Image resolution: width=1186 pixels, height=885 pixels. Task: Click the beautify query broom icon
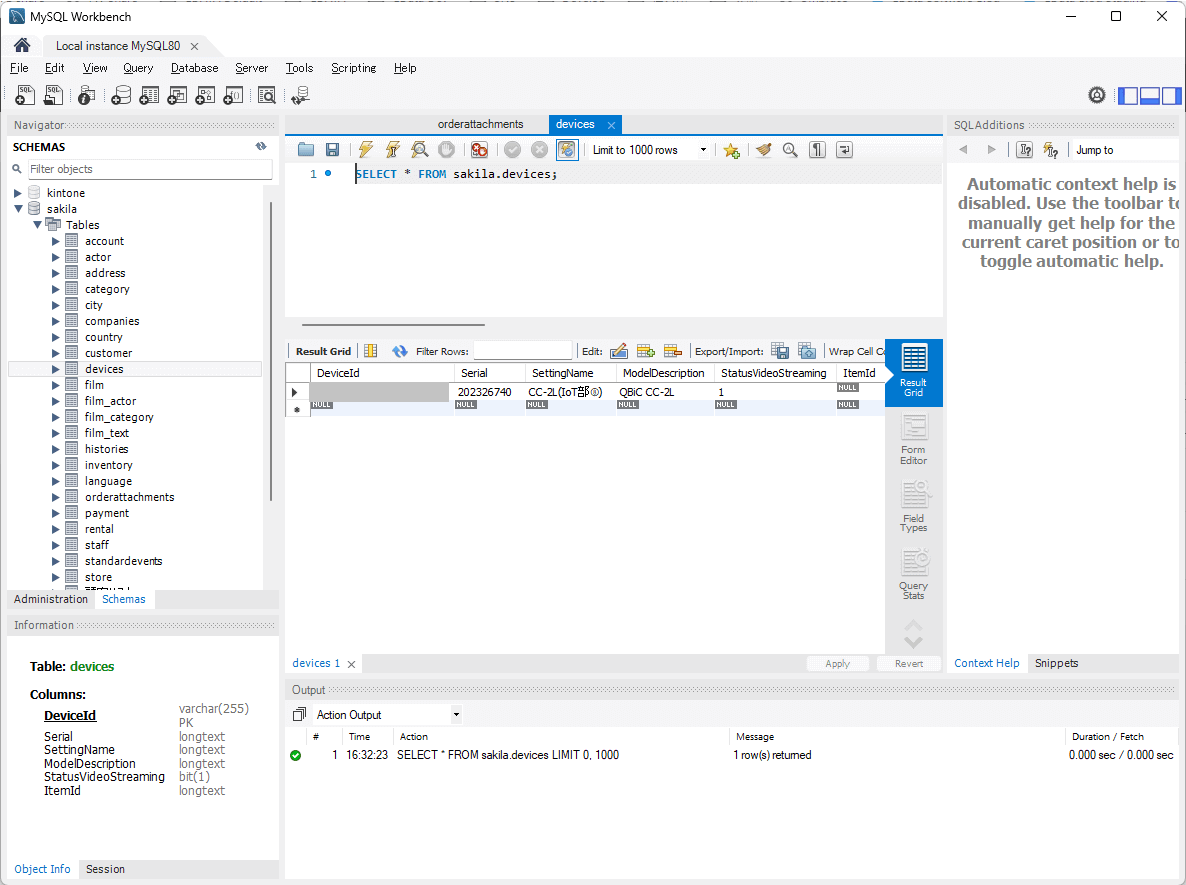[764, 150]
